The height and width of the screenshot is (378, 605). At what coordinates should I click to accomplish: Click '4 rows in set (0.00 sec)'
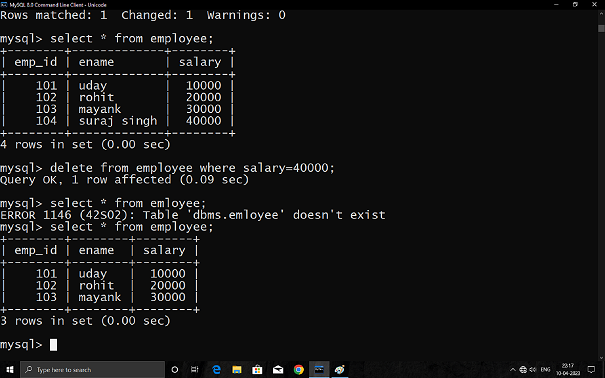tap(85, 144)
